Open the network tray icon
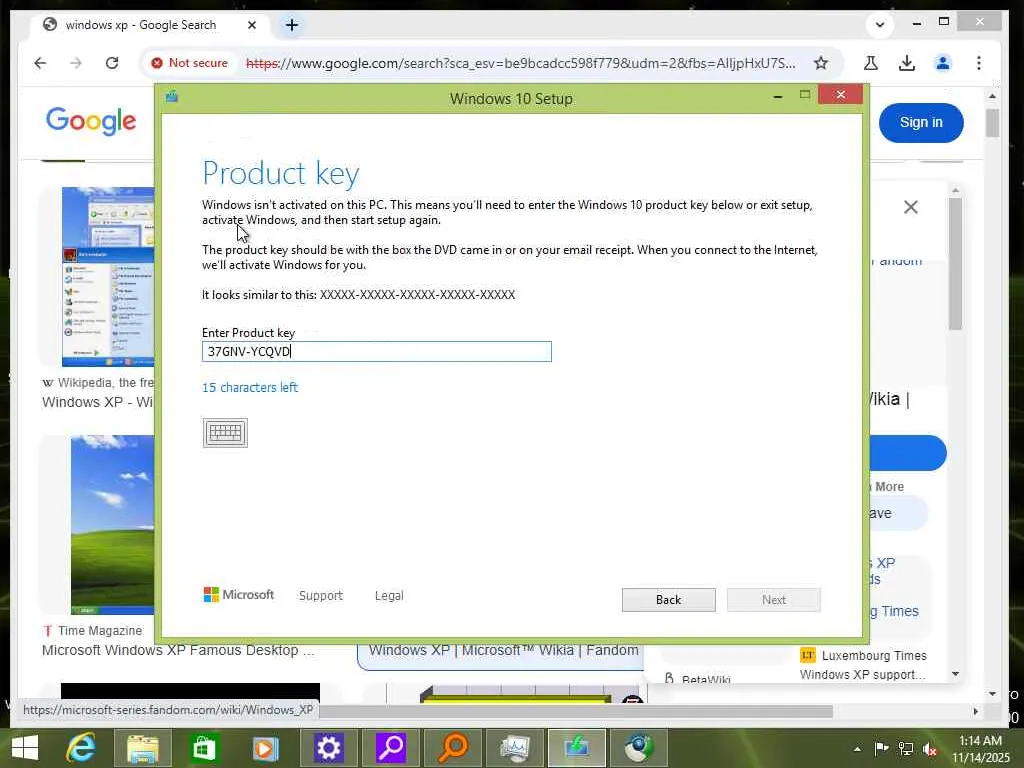This screenshot has height=768, width=1024. pyautogui.click(x=906, y=749)
